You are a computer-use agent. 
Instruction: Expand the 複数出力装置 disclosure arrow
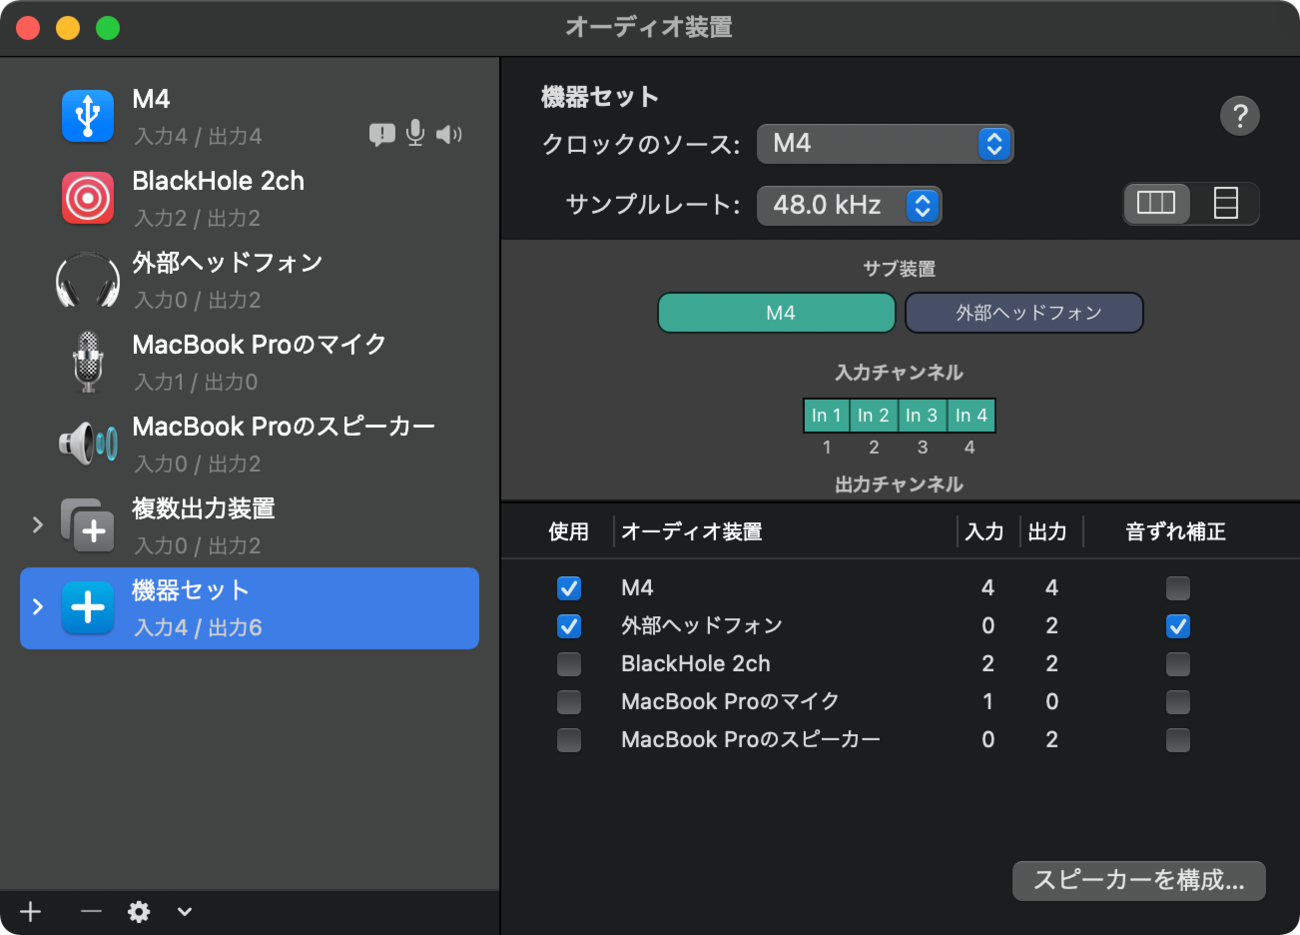coord(38,525)
